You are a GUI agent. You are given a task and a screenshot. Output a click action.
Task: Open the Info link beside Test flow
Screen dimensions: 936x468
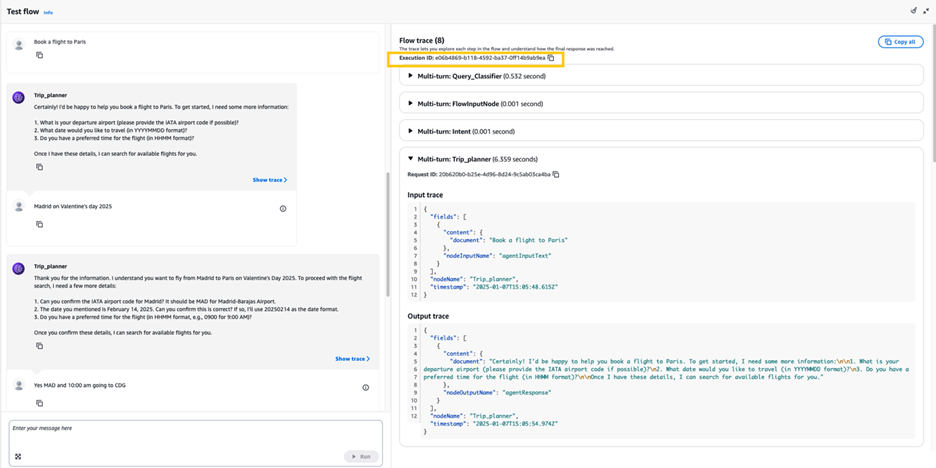pyautogui.click(x=48, y=13)
